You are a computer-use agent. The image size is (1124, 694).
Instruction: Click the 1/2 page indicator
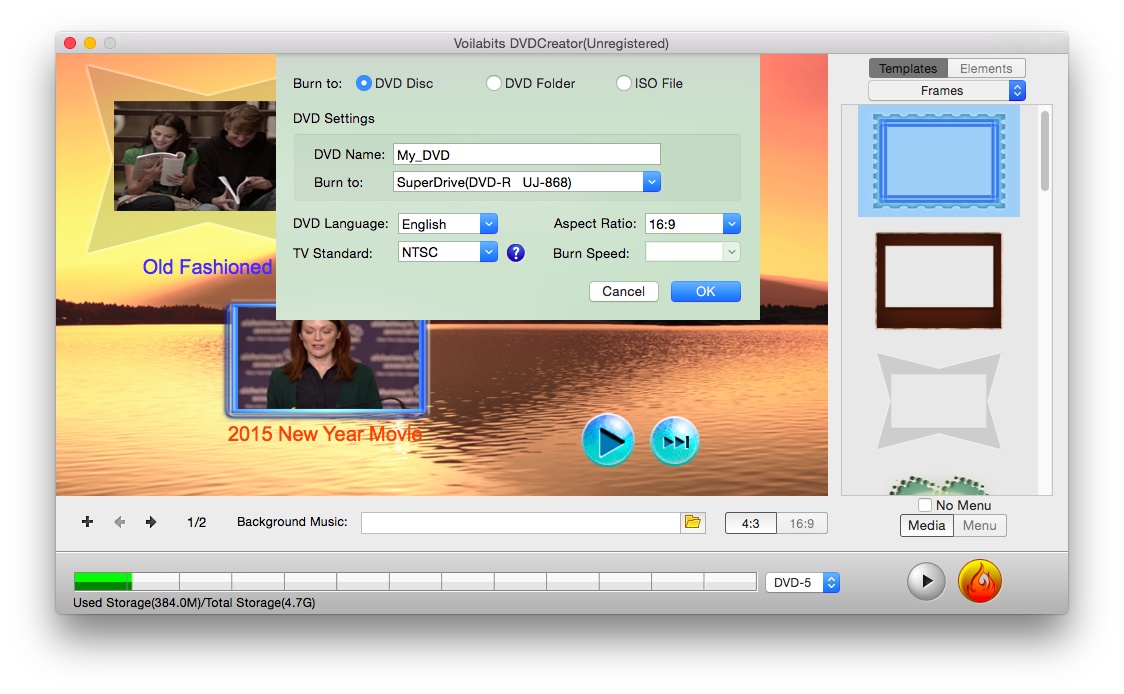[196, 523]
